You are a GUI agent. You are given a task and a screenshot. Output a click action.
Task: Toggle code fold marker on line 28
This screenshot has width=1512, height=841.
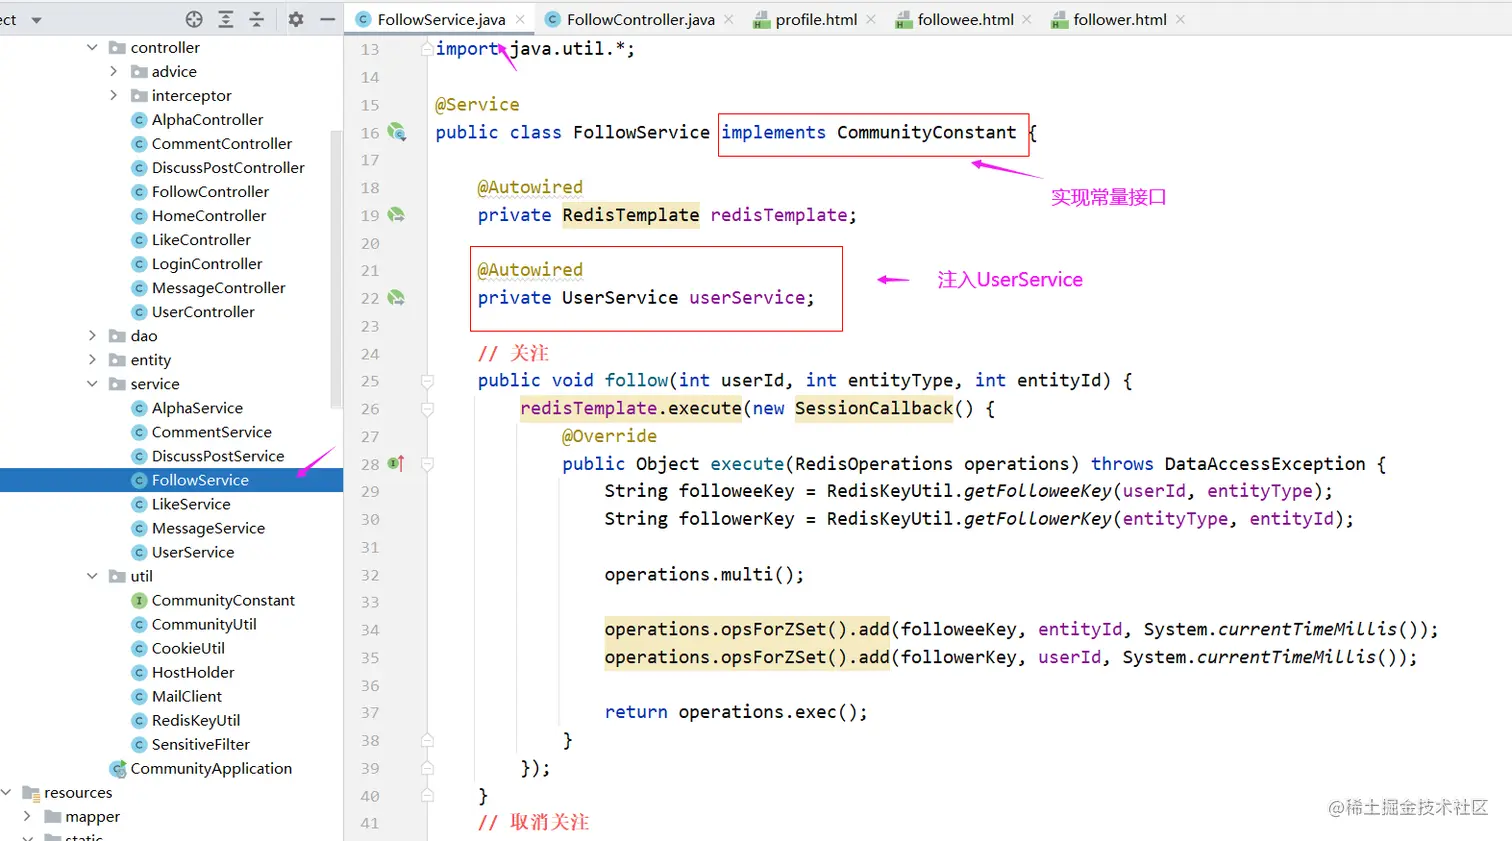(x=427, y=464)
